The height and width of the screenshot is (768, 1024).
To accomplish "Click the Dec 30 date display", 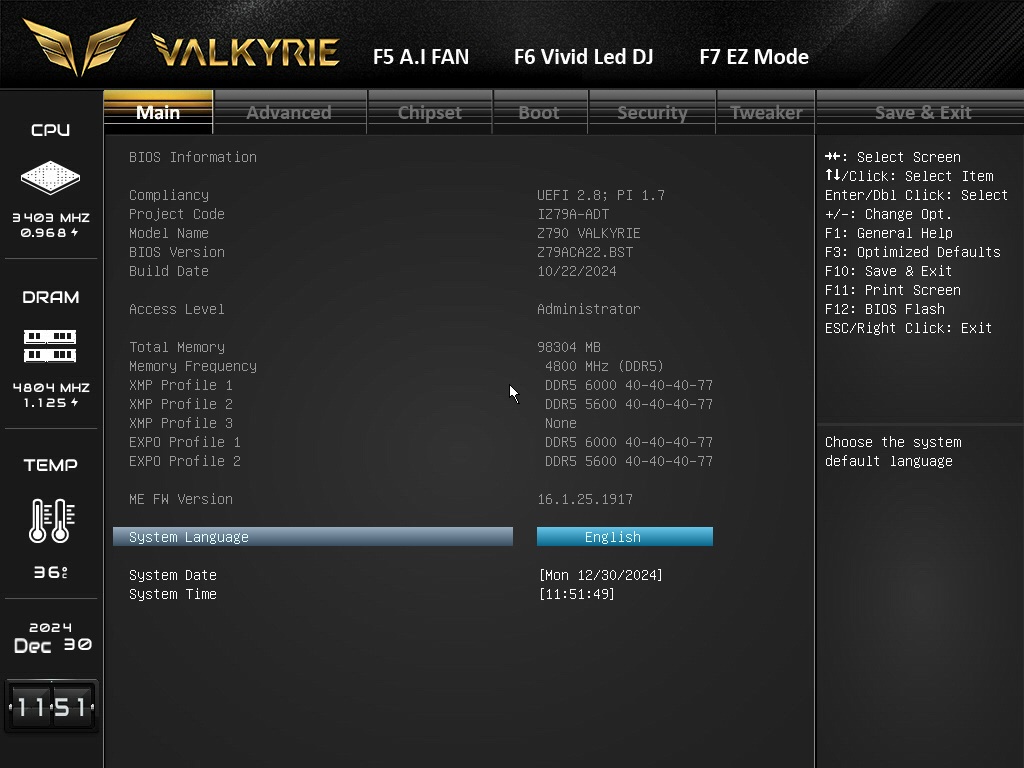I will pos(53,645).
